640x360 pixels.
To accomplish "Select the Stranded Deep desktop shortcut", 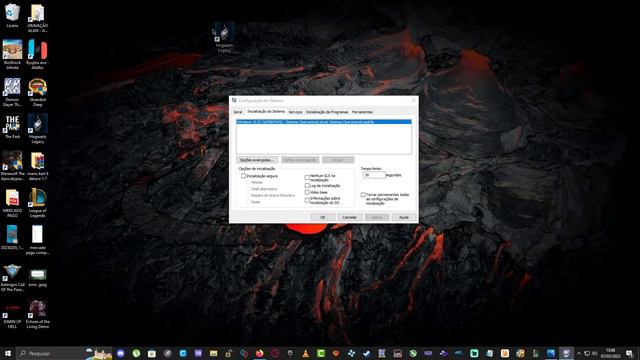I will [38, 91].
